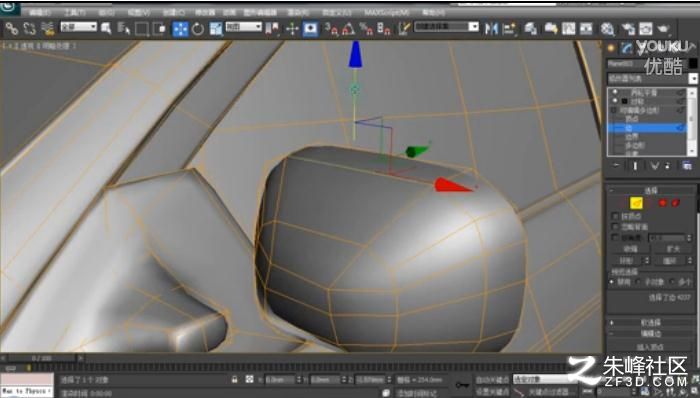Open the Render Setup icon

pos(628,29)
